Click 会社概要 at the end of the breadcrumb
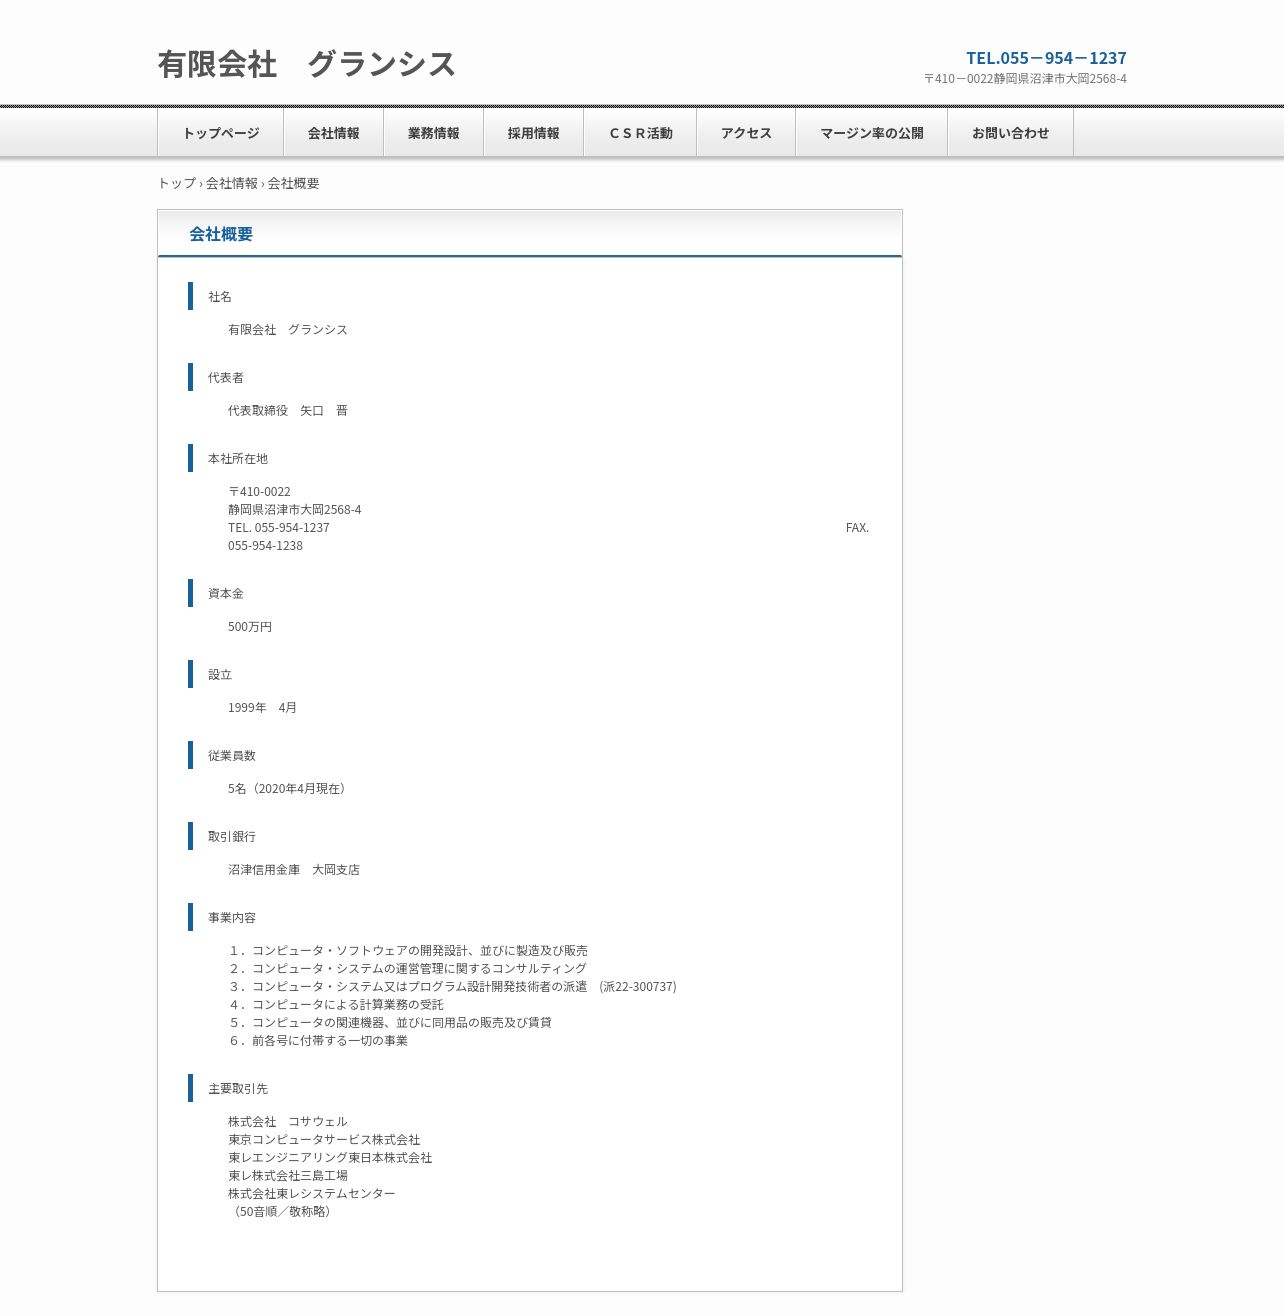This screenshot has width=1284, height=1316. tap(293, 183)
